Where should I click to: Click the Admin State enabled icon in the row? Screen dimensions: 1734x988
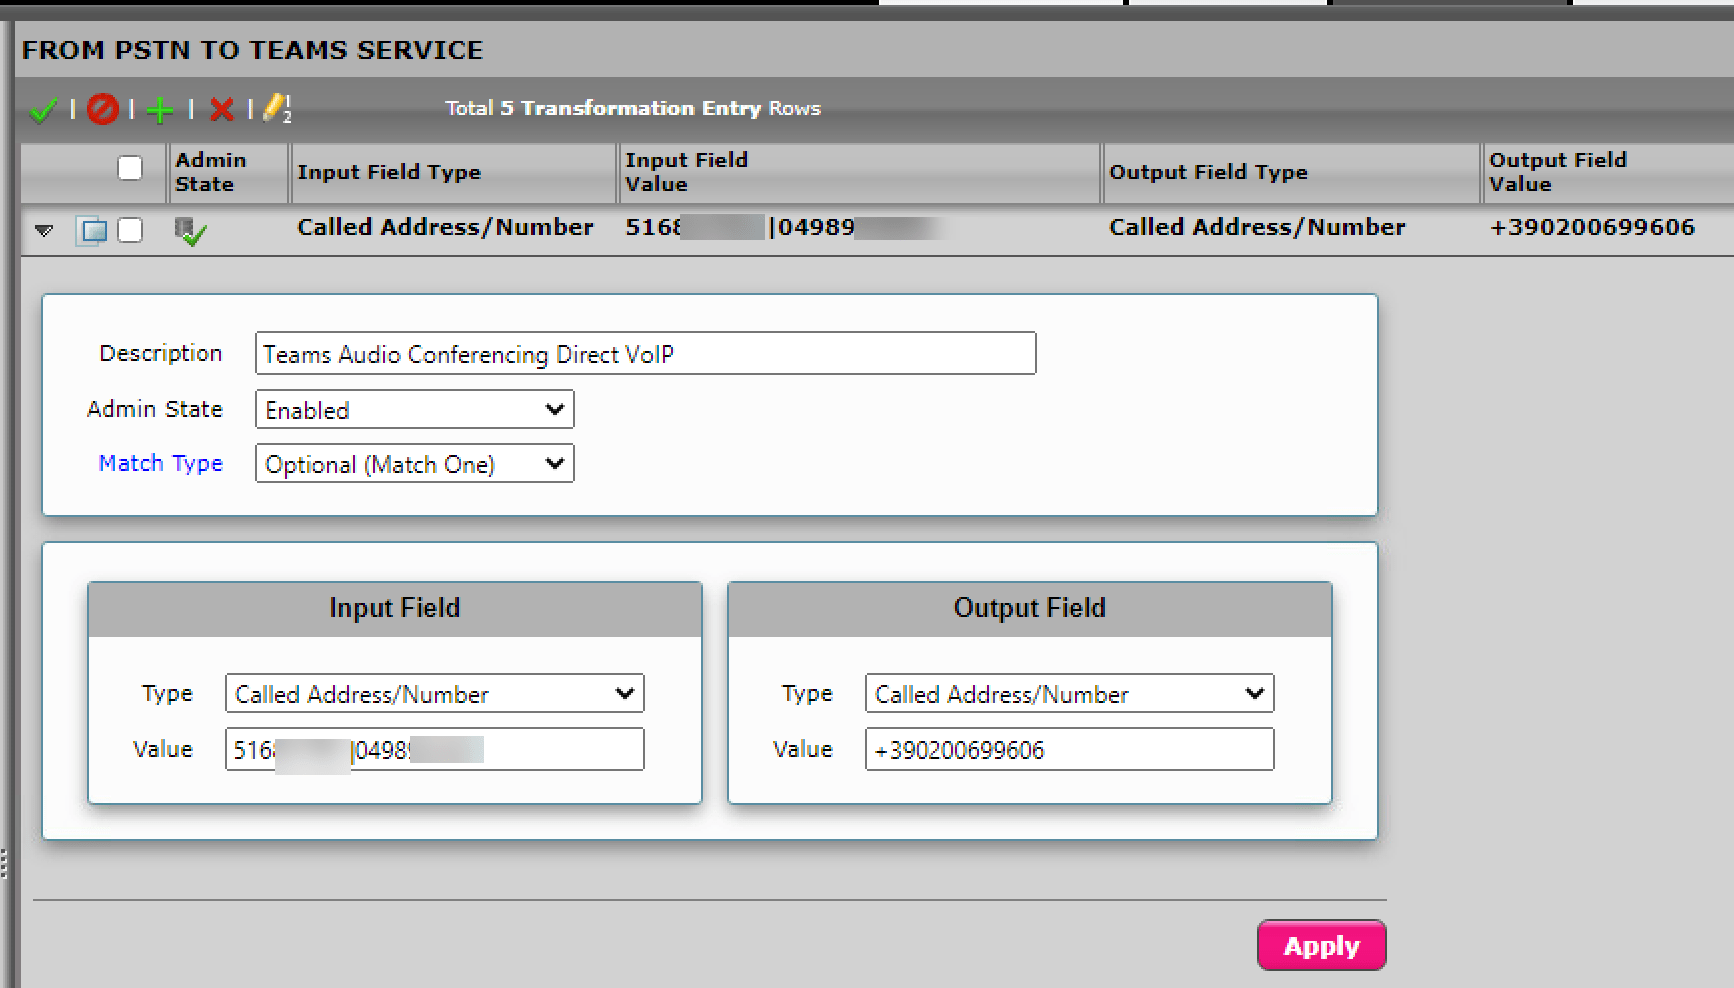click(x=192, y=230)
